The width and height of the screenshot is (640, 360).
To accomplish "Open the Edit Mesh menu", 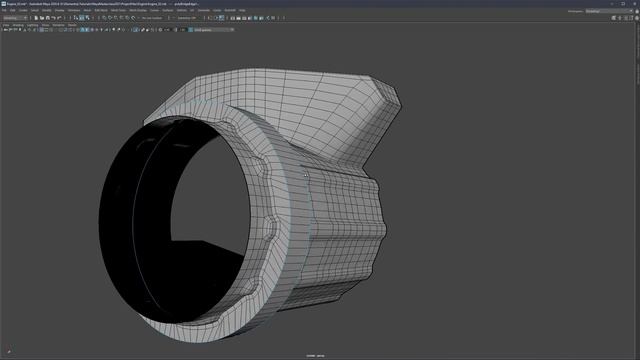I will [x=101, y=10].
